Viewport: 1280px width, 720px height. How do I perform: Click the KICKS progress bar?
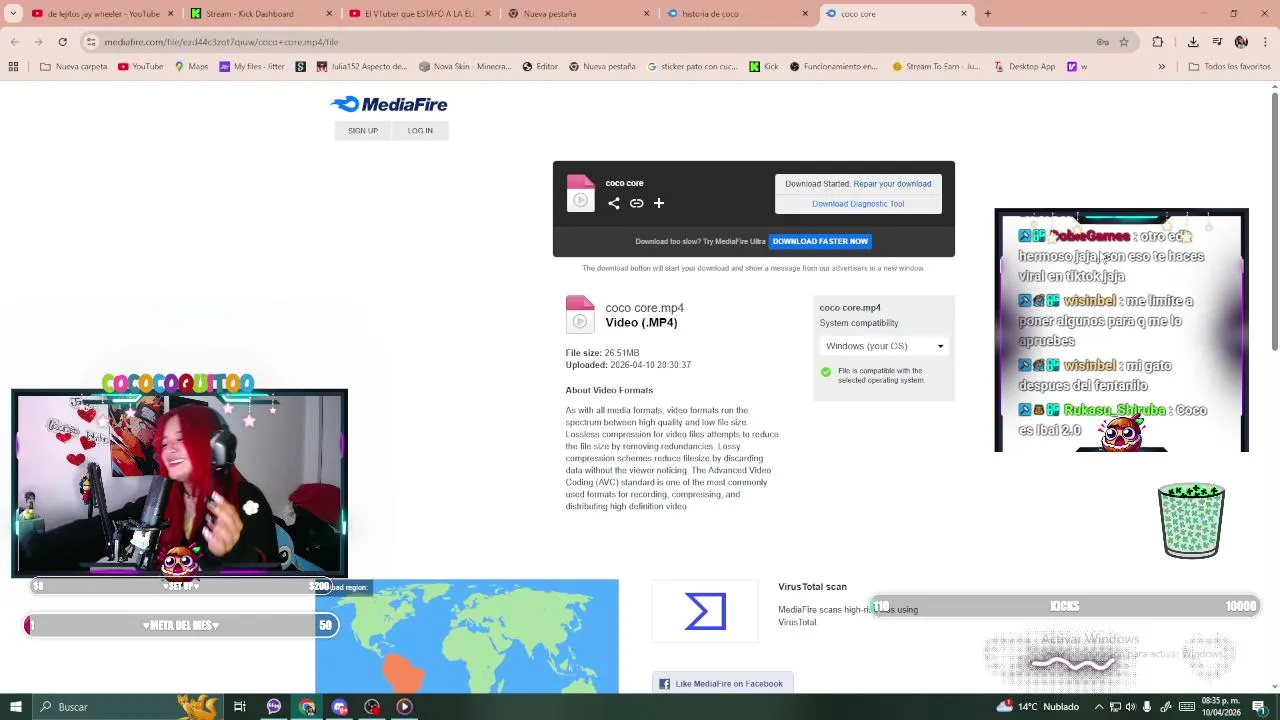(1065, 606)
